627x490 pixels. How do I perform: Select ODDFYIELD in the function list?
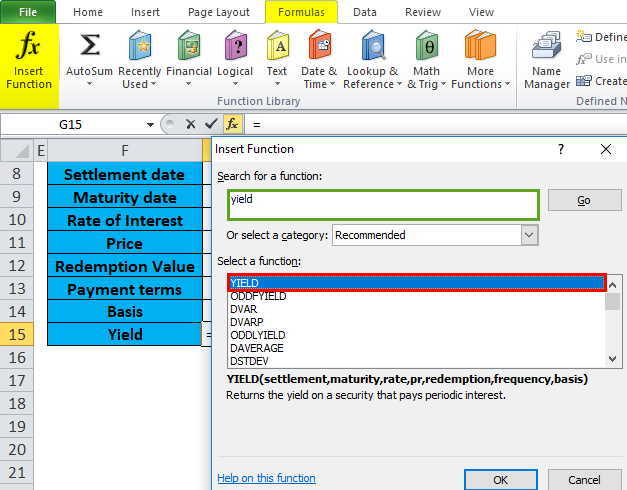[417, 296]
